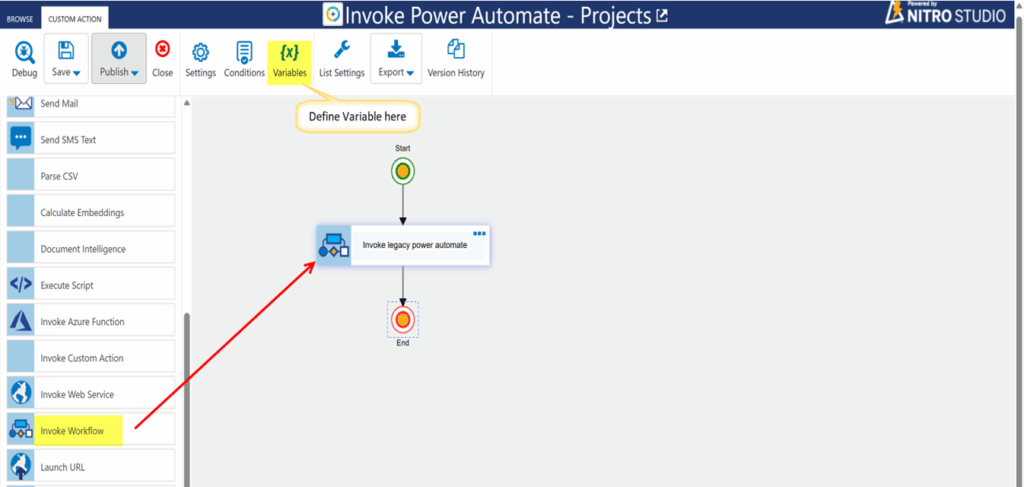Select the Execute Script action icon
Image resolution: width=1024 pixels, height=487 pixels.
(x=21, y=285)
